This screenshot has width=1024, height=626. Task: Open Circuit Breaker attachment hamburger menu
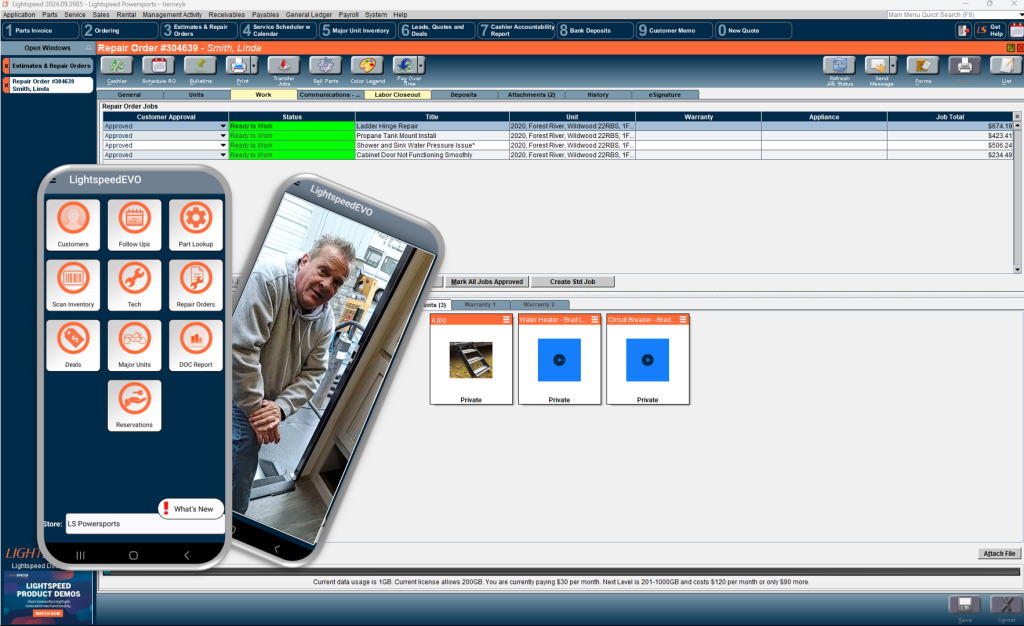[x=683, y=320]
